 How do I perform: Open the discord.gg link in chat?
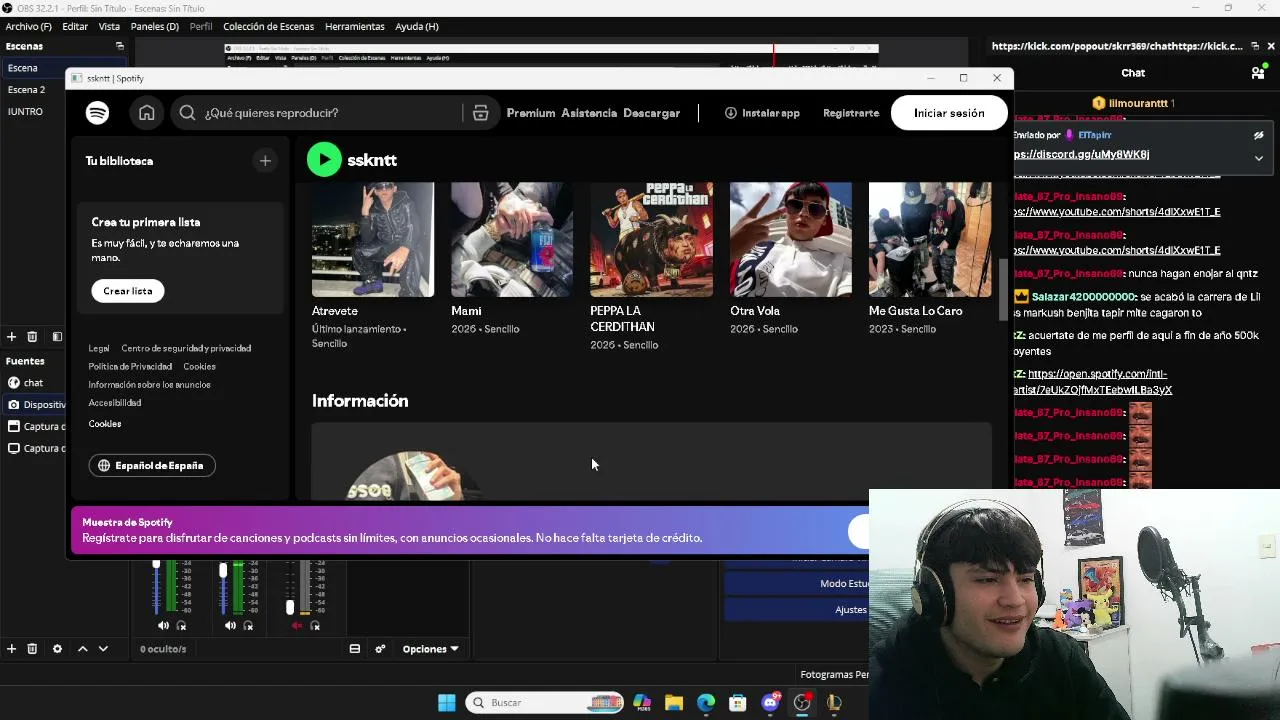pos(1081,155)
